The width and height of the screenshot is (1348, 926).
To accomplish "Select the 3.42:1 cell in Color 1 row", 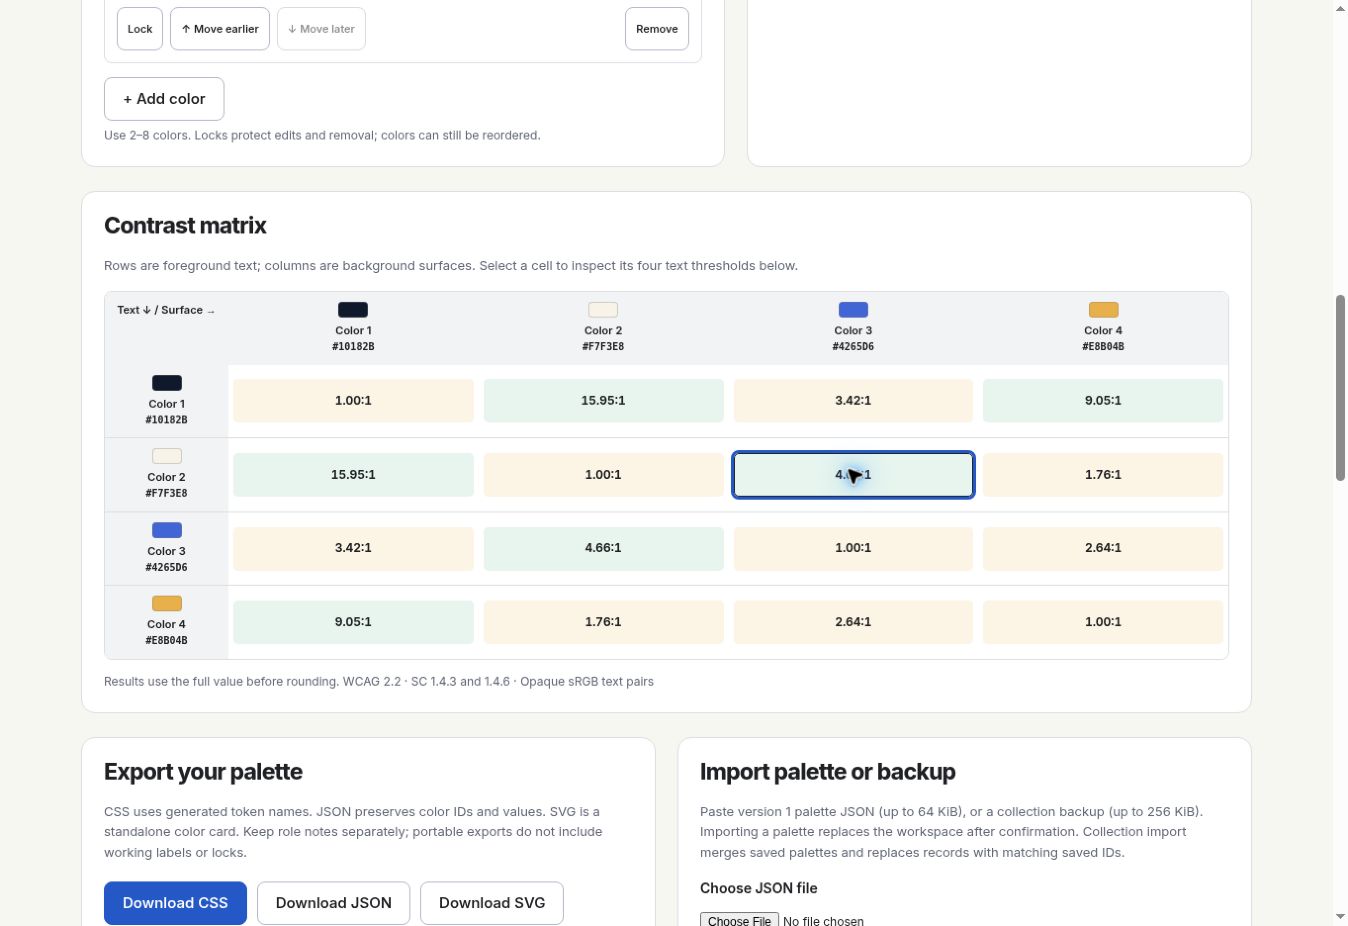I will tap(853, 401).
